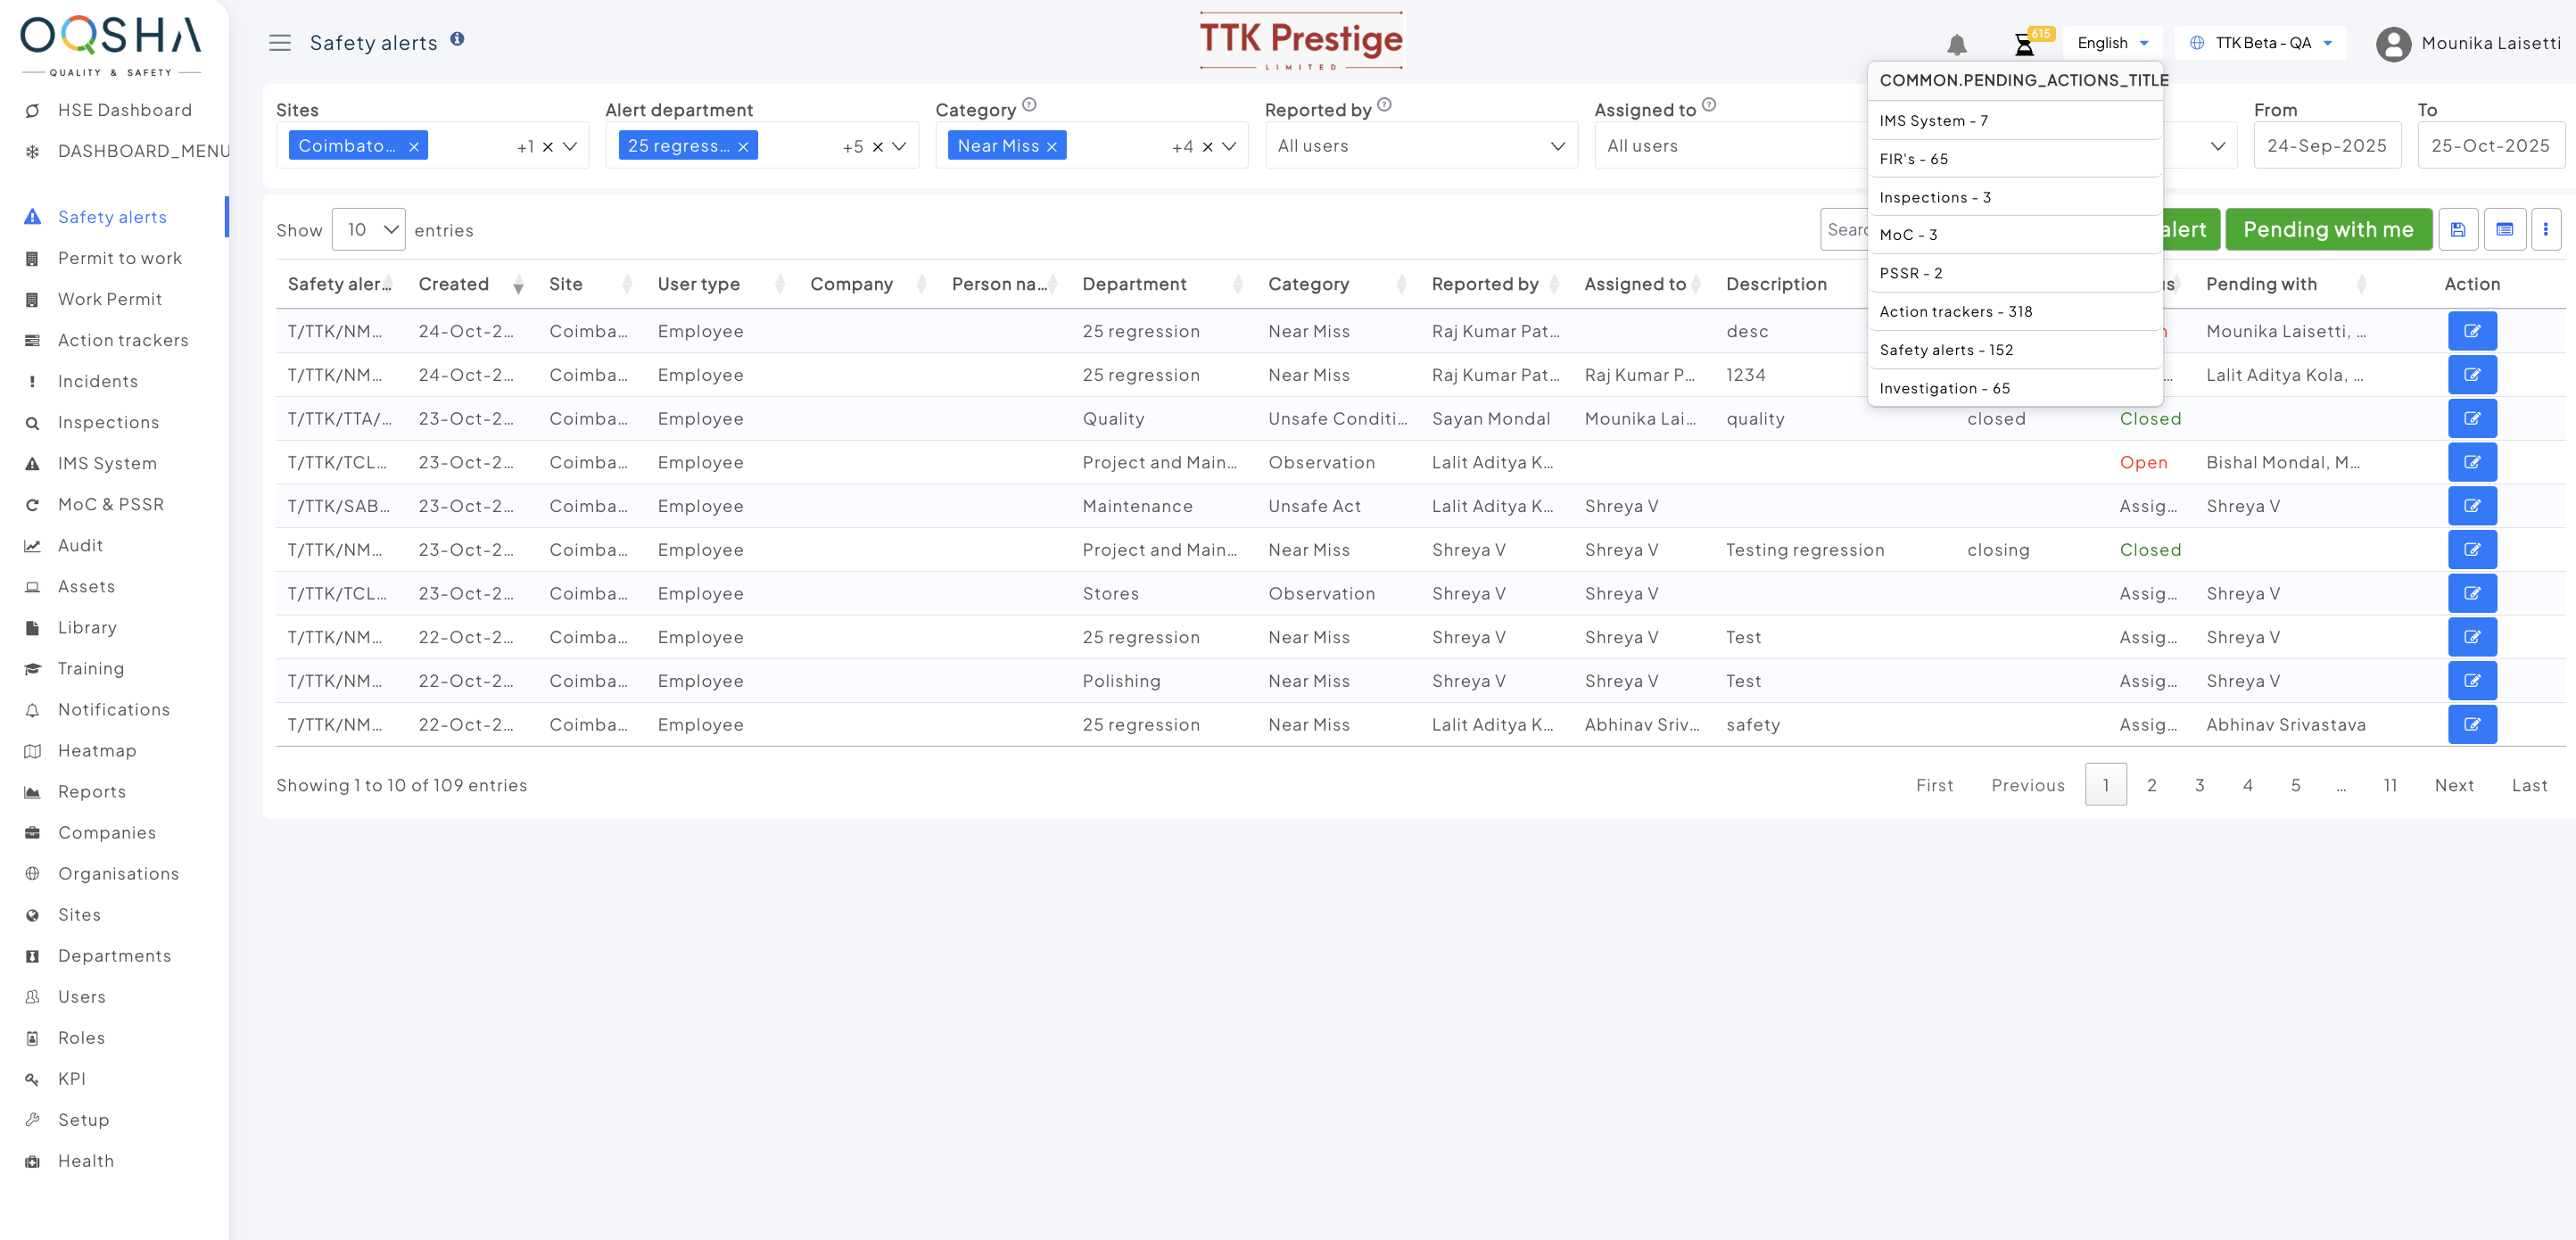Open Incidents in the sidebar menu
The height and width of the screenshot is (1240, 2576).
pos(98,381)
